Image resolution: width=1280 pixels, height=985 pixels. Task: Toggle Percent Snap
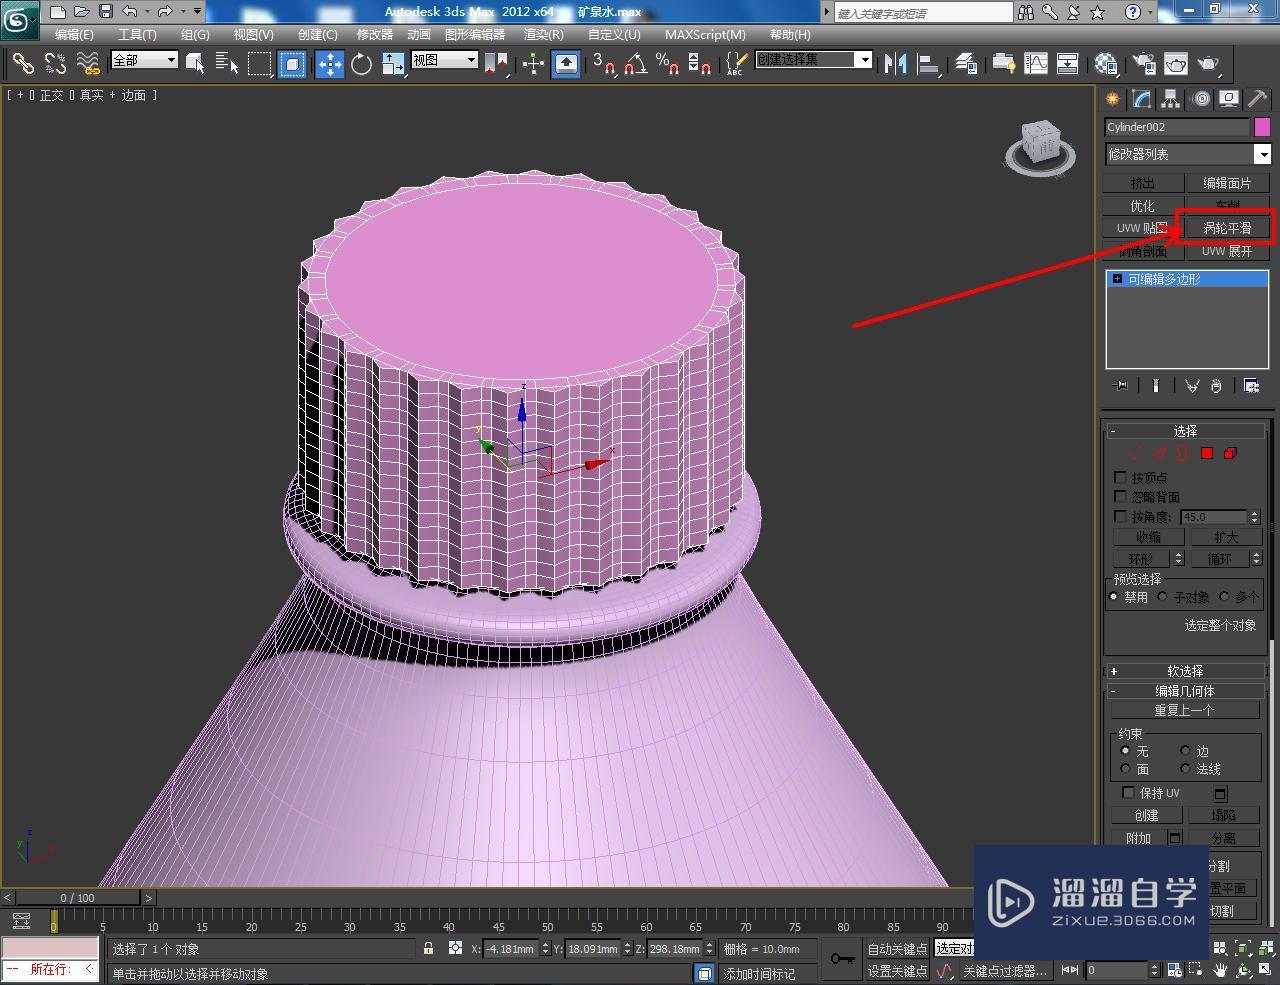667,64
